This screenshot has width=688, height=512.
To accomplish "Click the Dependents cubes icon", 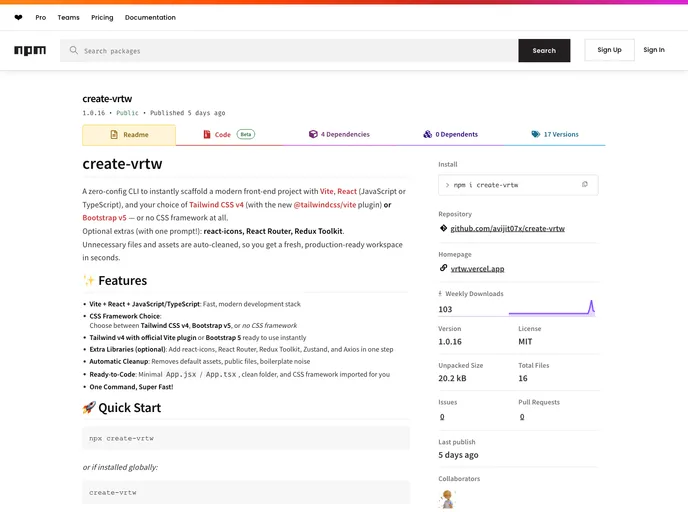I will coord(427,134).
